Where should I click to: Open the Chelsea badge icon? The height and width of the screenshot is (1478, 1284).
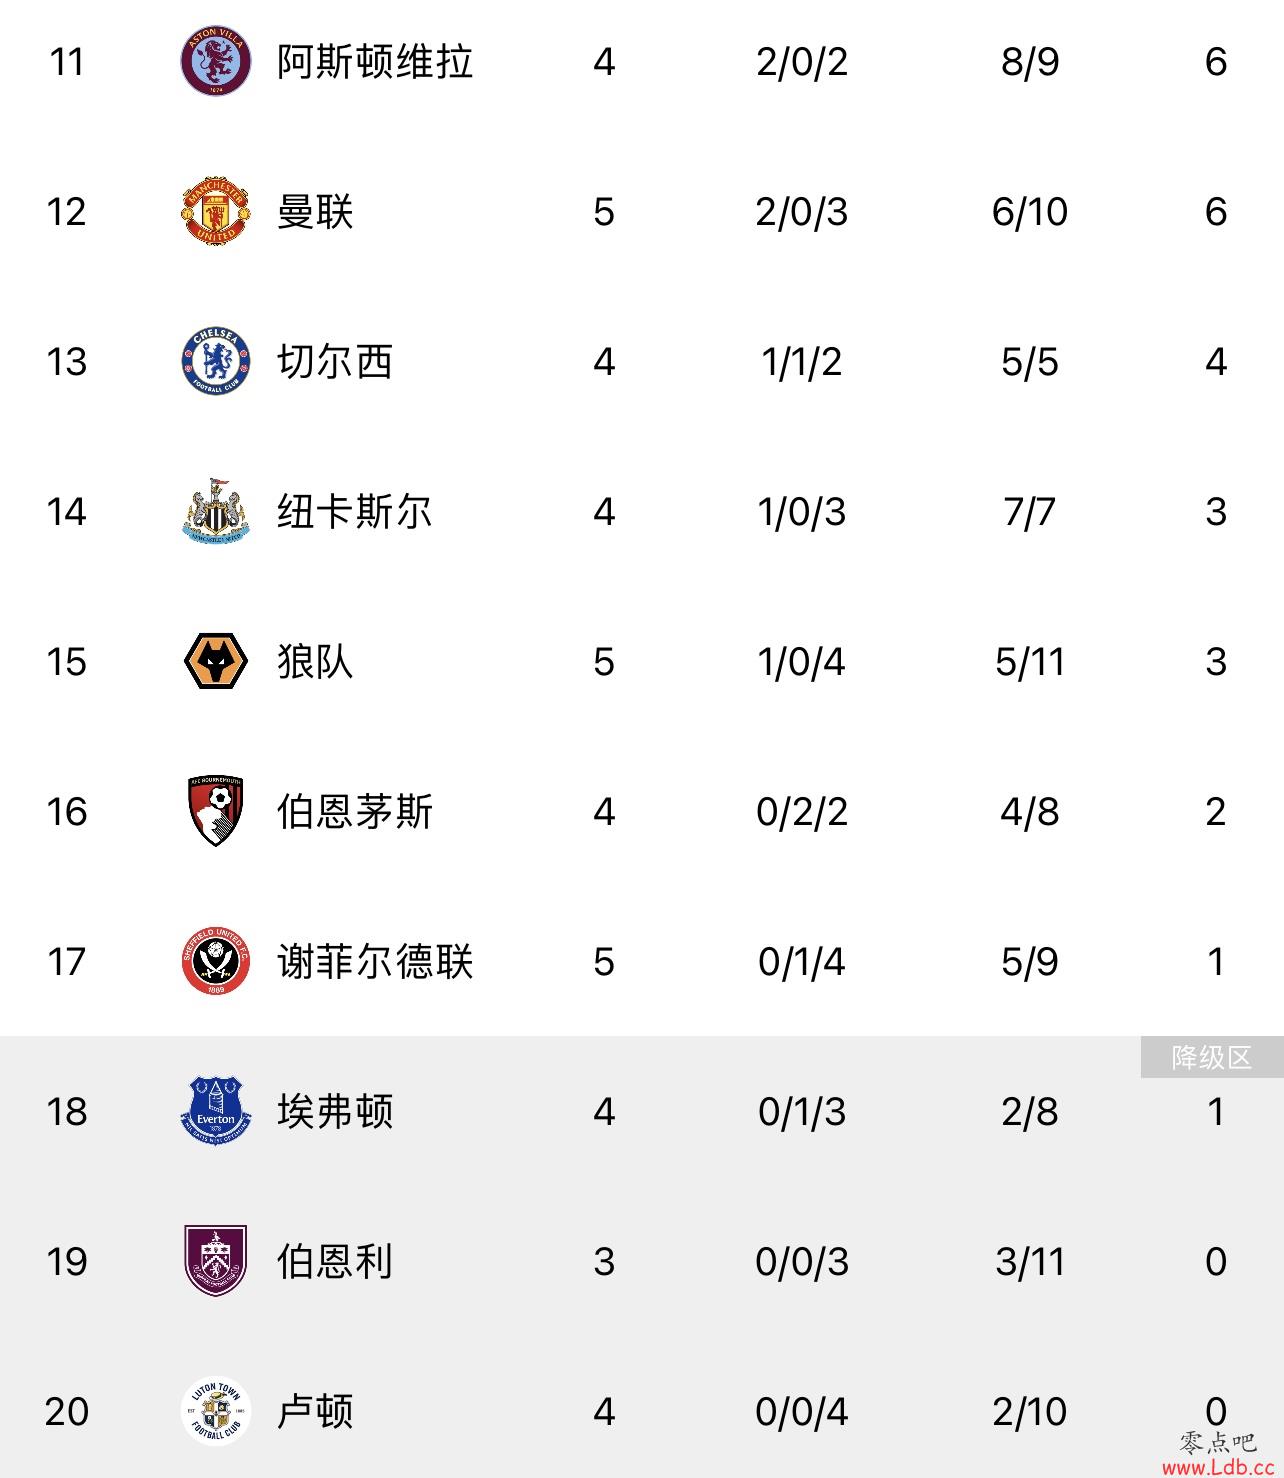pyautogui.click(x=215, y=362)
